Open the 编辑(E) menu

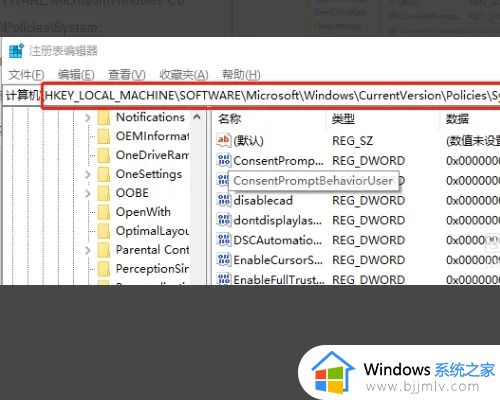(x=76, y=75)
